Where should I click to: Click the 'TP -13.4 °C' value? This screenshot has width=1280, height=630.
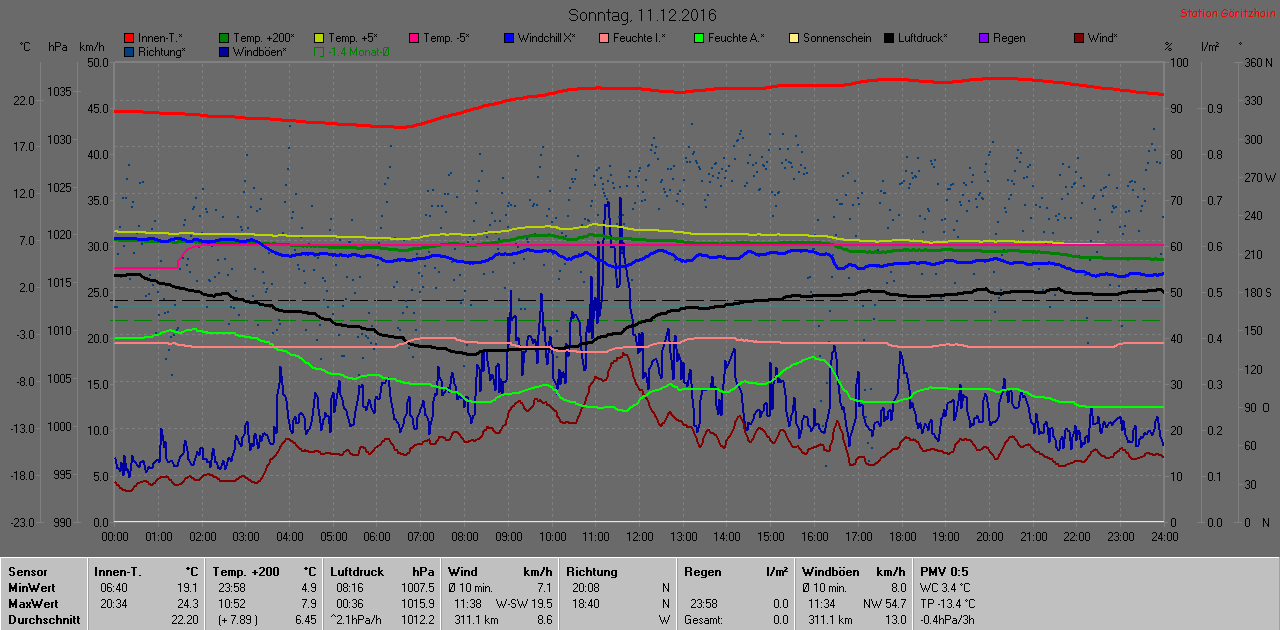(948, 604)
